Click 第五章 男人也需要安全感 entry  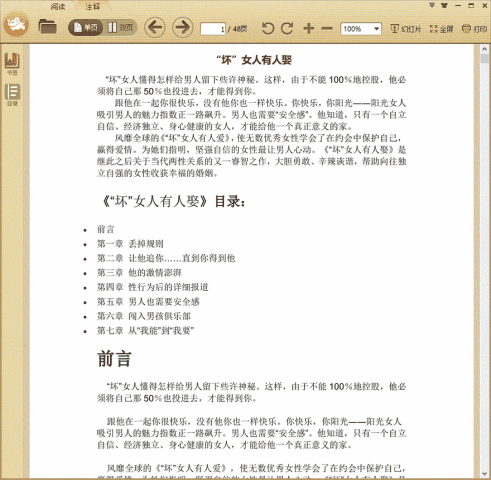click(148, 302)
